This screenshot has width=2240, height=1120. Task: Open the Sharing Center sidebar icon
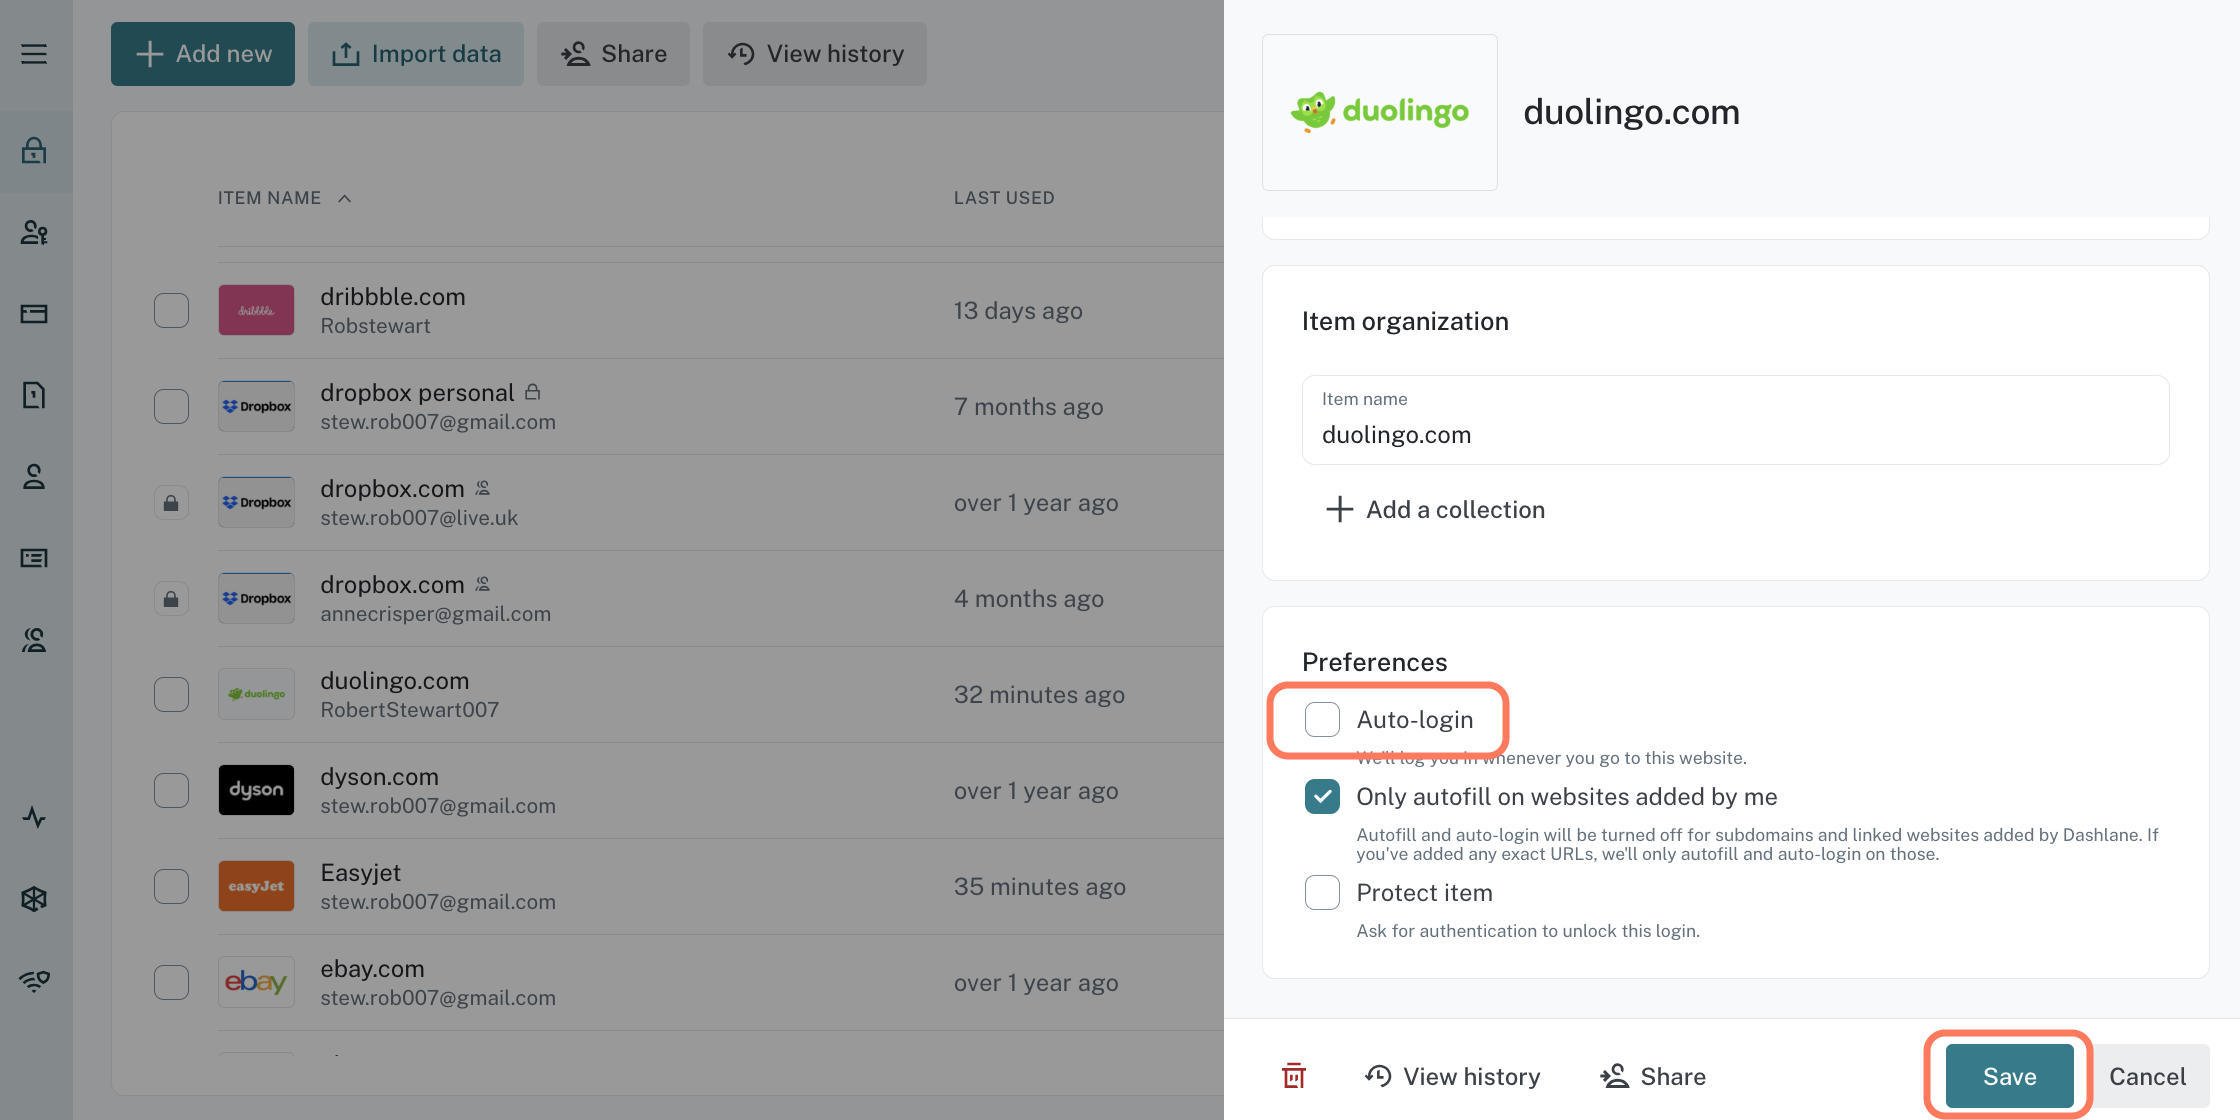pos(36,640)
